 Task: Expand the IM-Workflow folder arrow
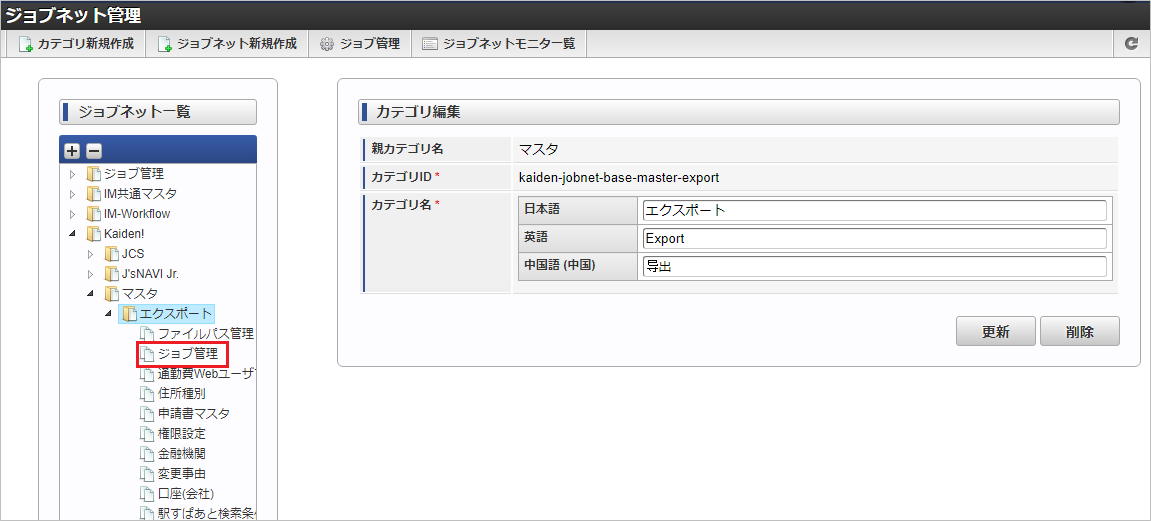tap(72, 214)
